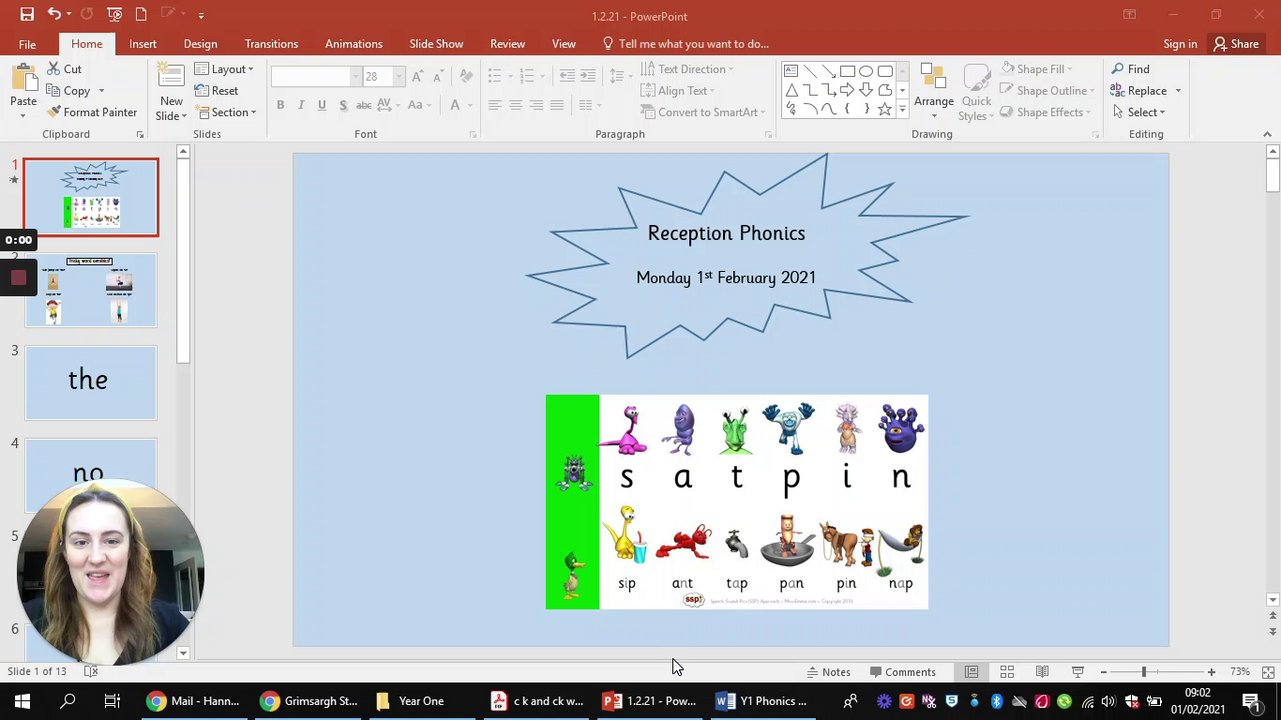Decrease line indent level
1281x720 pixels.
coord(567,76)
